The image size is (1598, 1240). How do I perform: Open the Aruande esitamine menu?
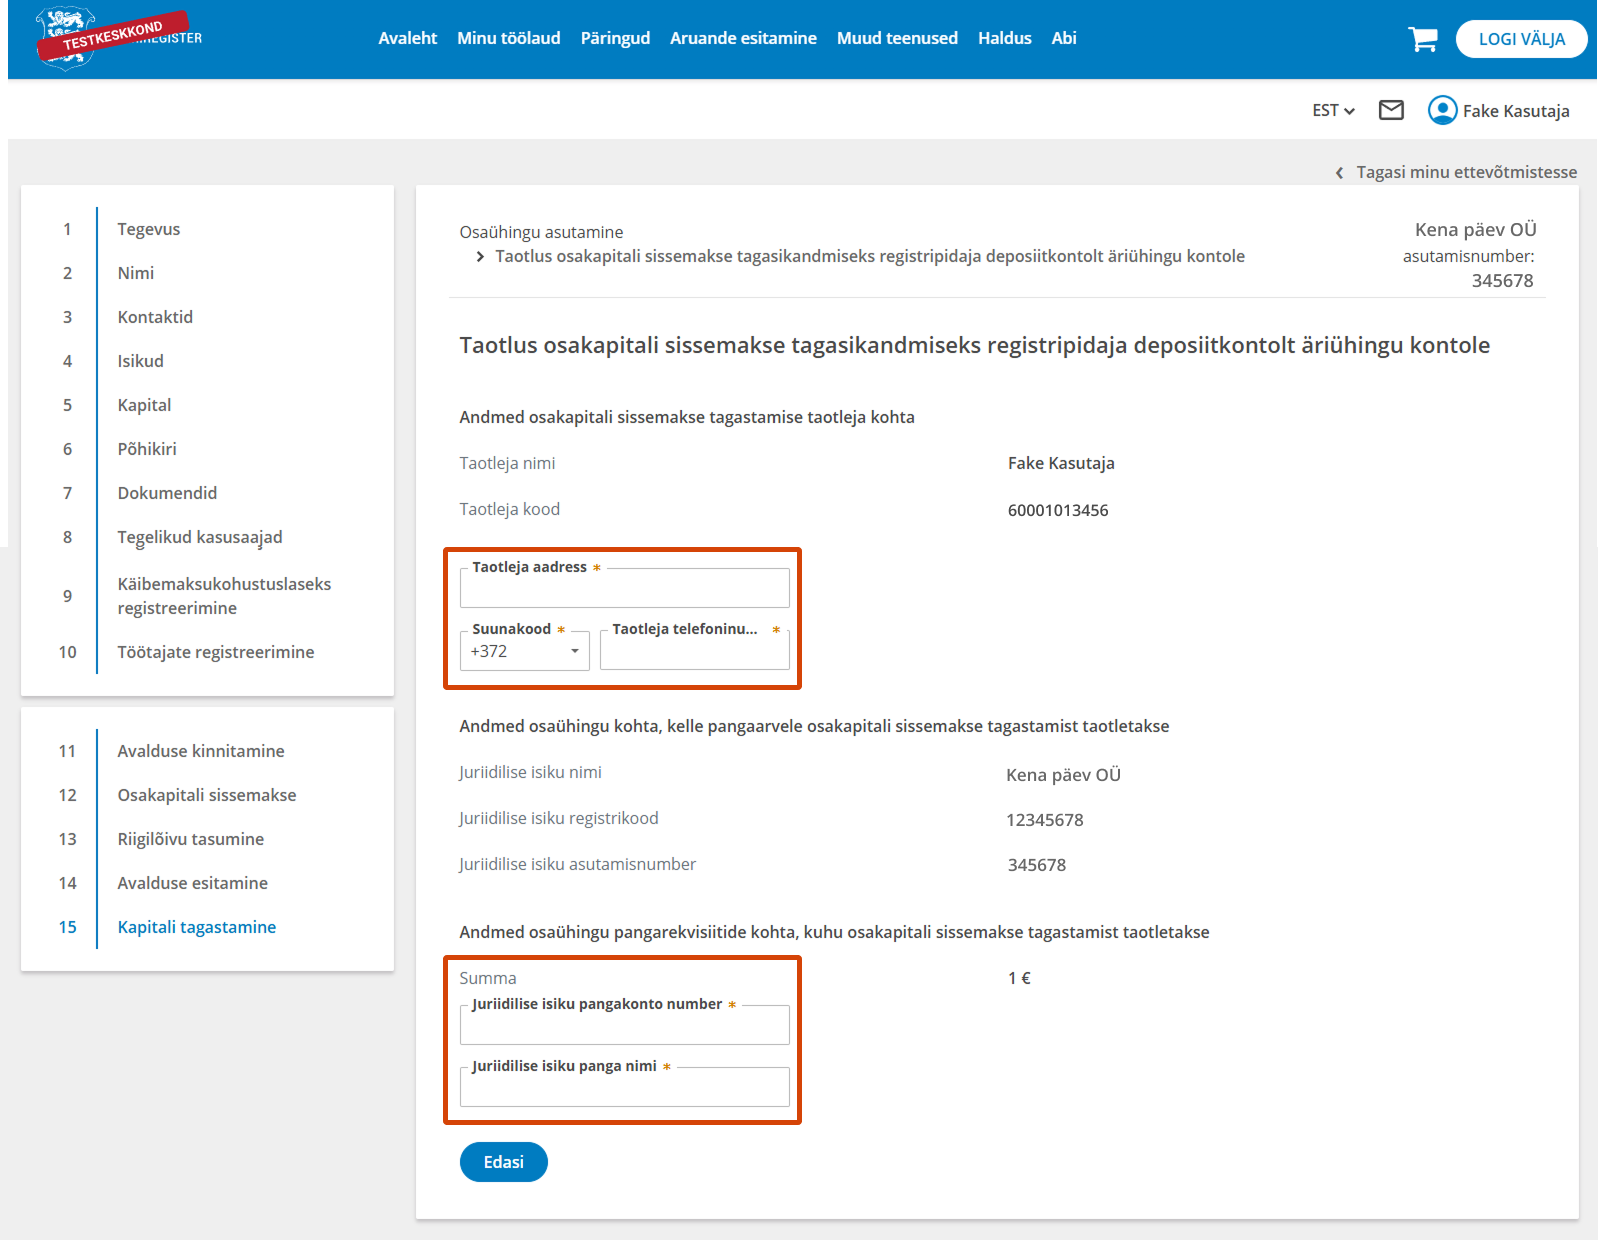743,38
